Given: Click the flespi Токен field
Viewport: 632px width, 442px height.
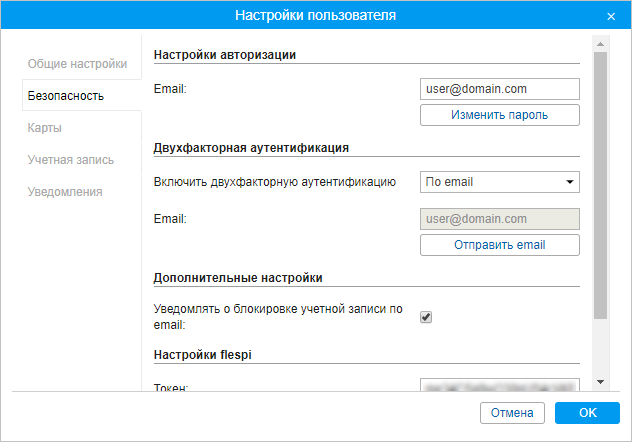Looking at the screenshot, I should click(499, 385).
